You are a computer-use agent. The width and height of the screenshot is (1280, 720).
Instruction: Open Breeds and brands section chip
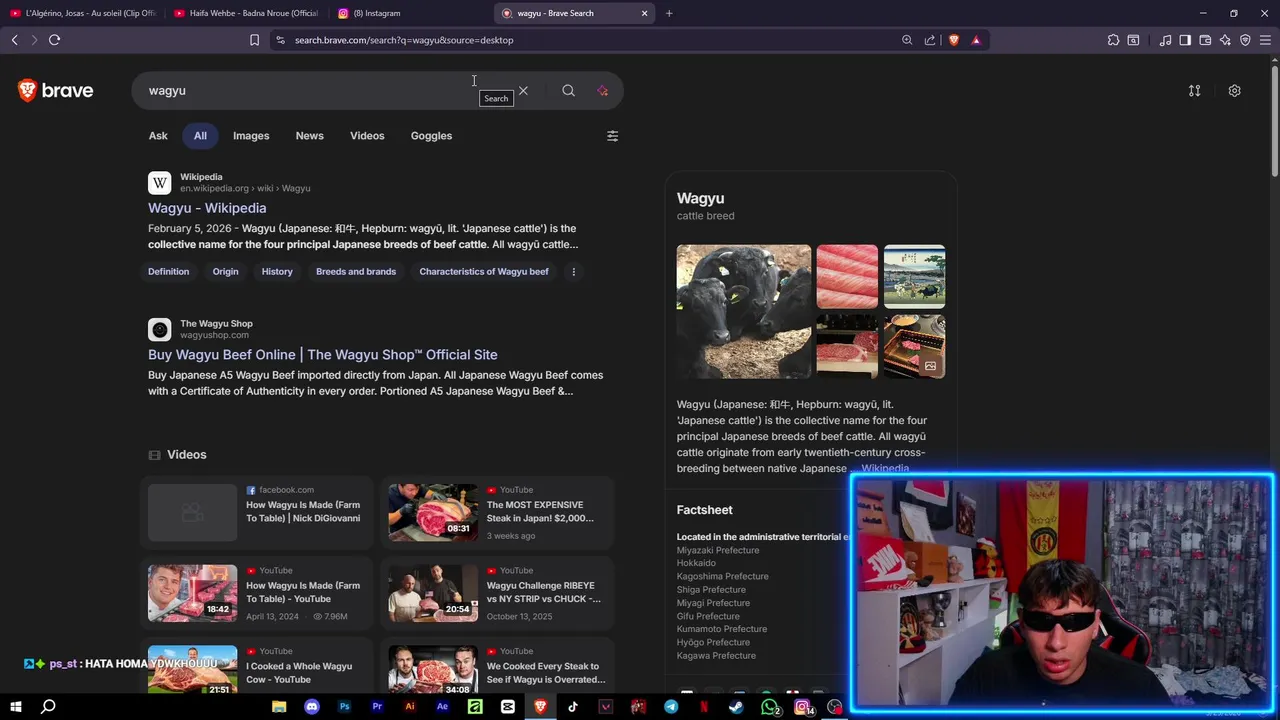[x=356, y=272]
